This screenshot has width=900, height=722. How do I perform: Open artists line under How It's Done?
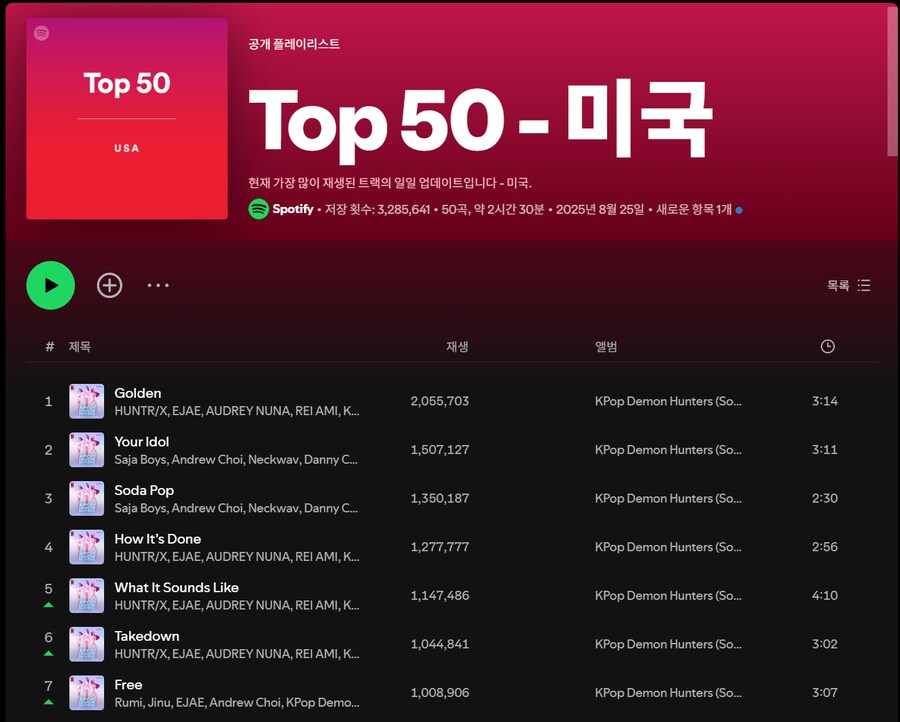(236, 557)
